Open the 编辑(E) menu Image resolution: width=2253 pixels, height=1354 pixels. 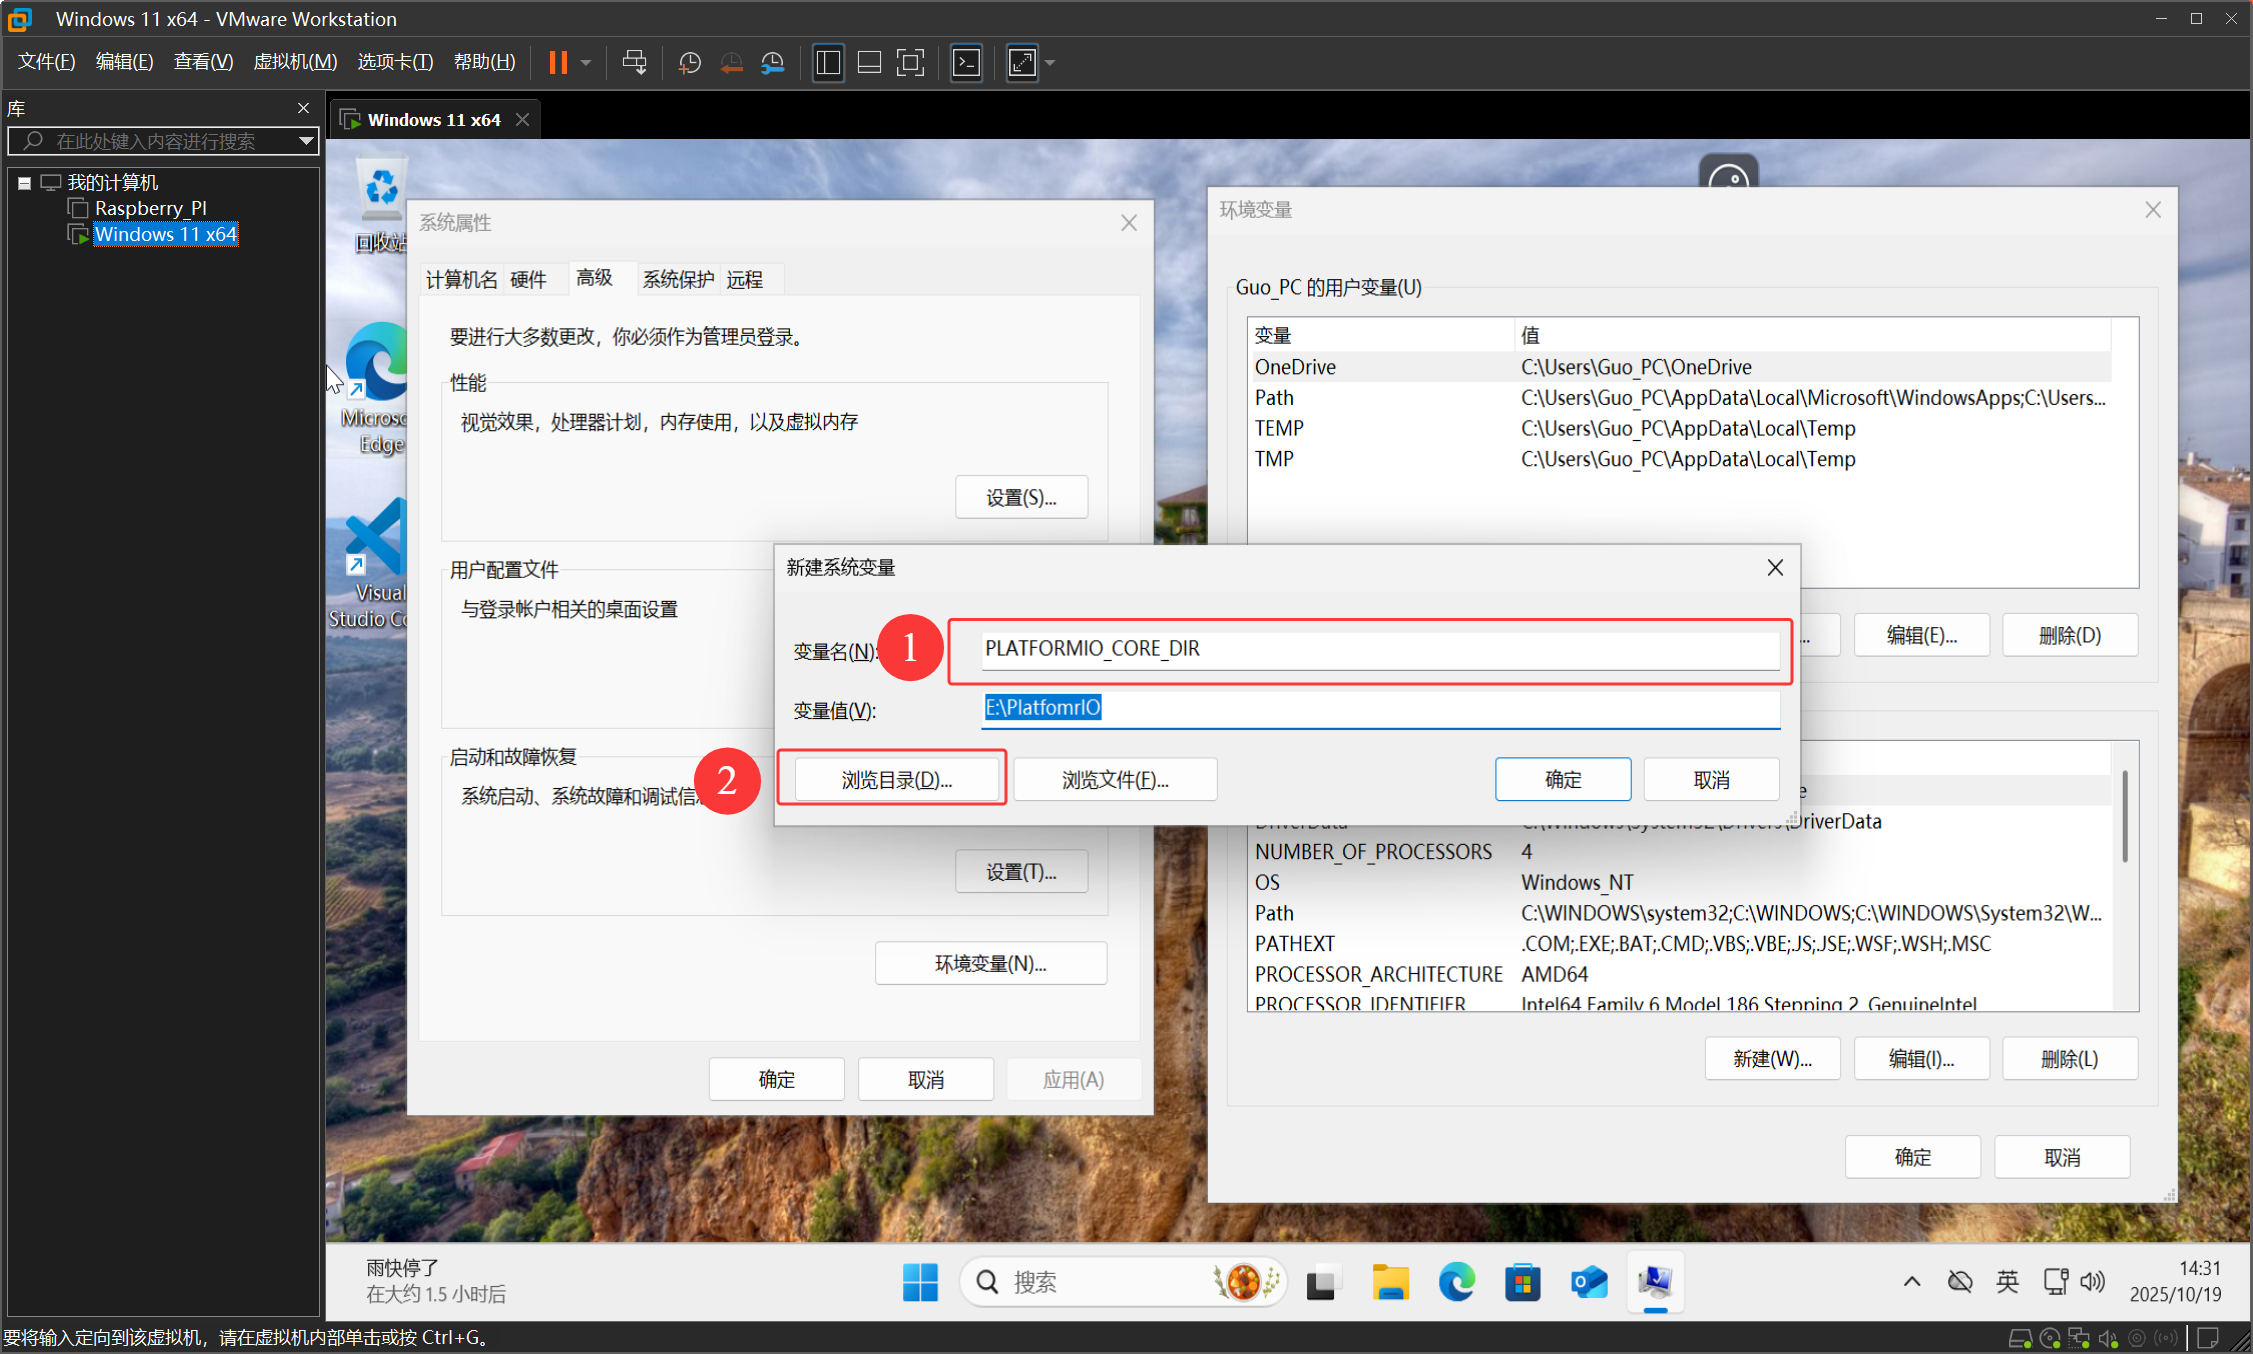[124, 62]
